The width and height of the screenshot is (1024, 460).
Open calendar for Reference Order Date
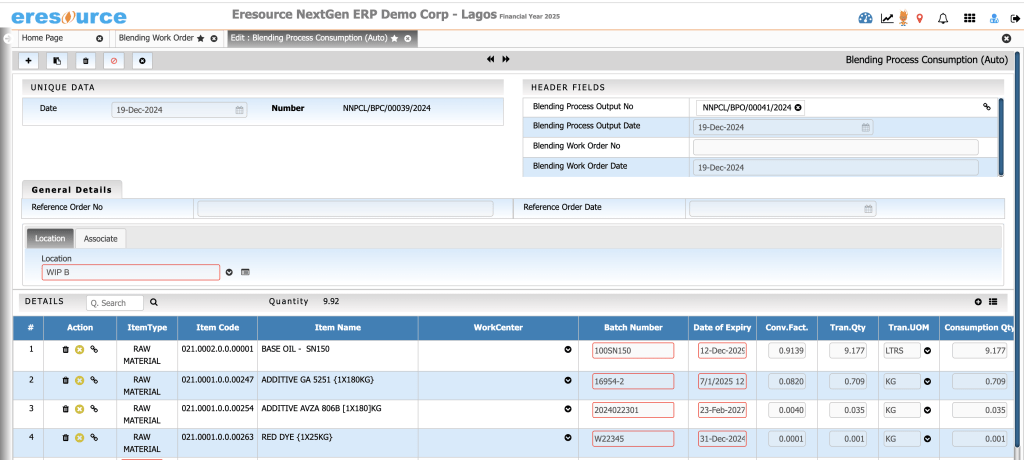tap(868, 208)
